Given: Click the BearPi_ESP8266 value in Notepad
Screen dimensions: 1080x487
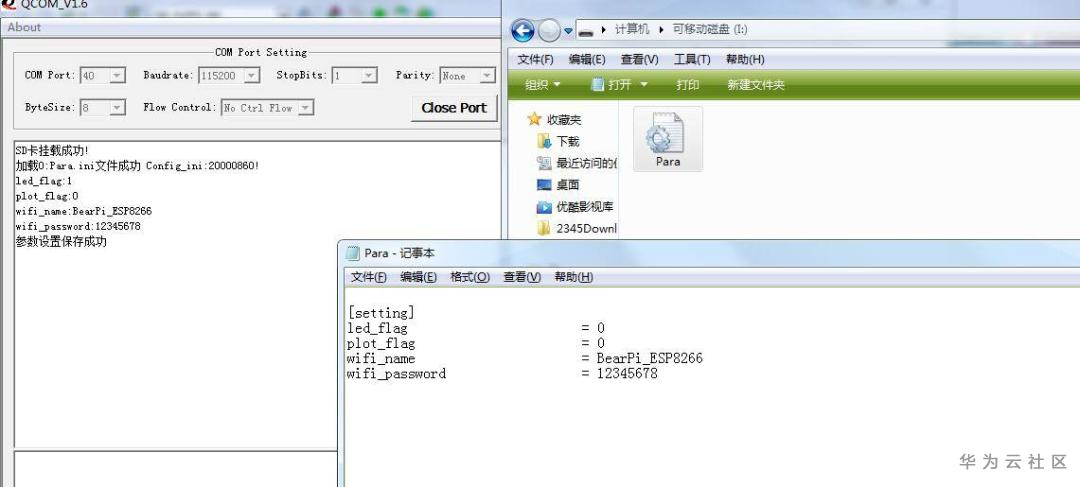Looking at the screenshot, I should click(x=650, y=359).
